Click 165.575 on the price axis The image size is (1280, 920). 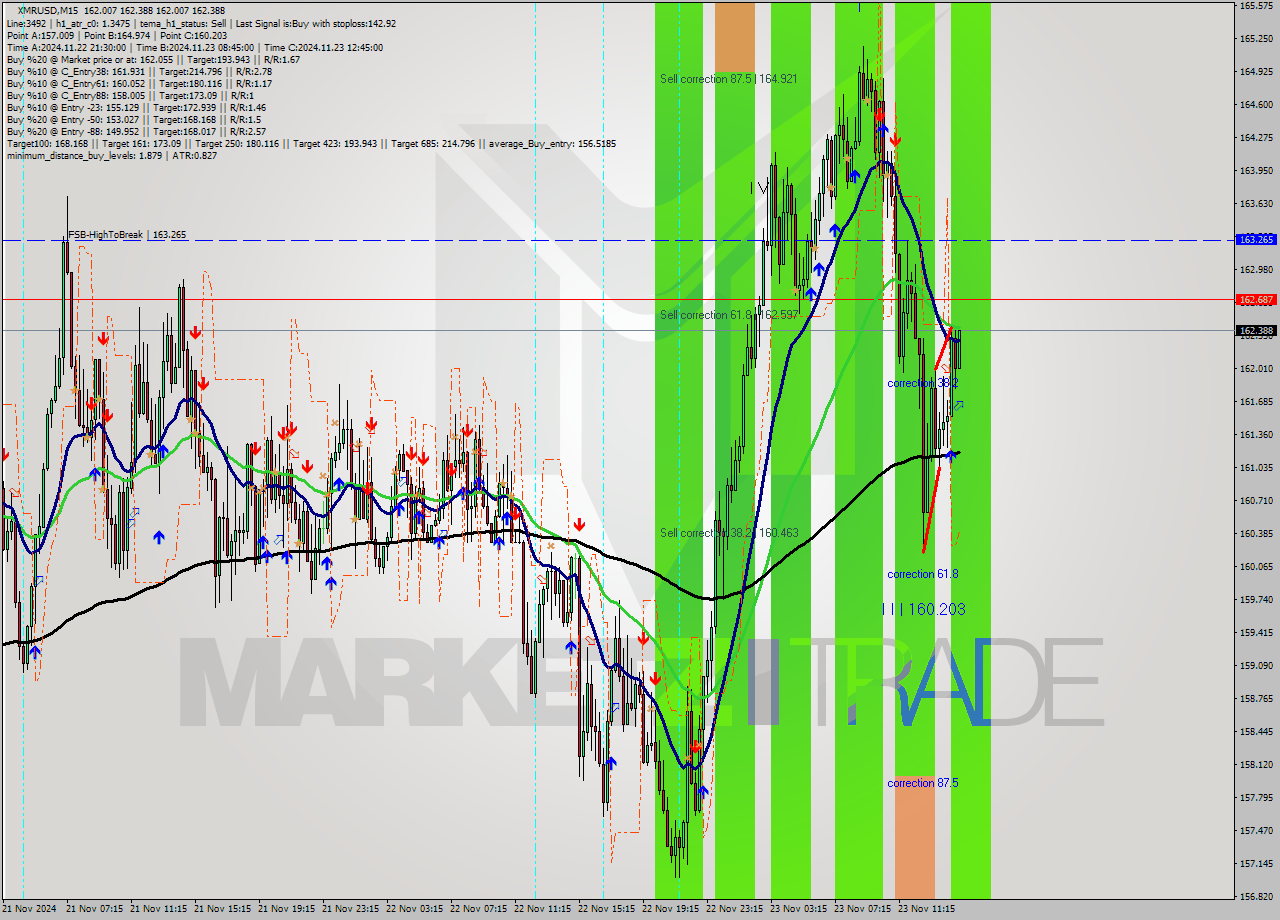pyautogui.click(x=1255, y=6)
